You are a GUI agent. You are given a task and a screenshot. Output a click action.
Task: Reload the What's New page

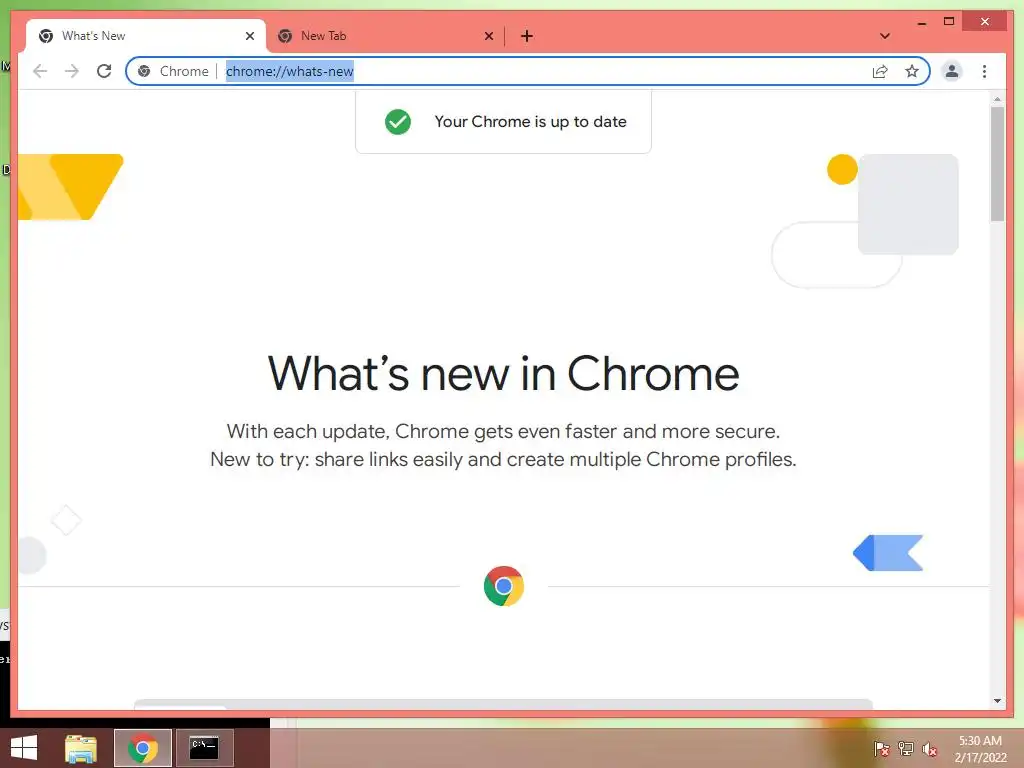(104, 71)
